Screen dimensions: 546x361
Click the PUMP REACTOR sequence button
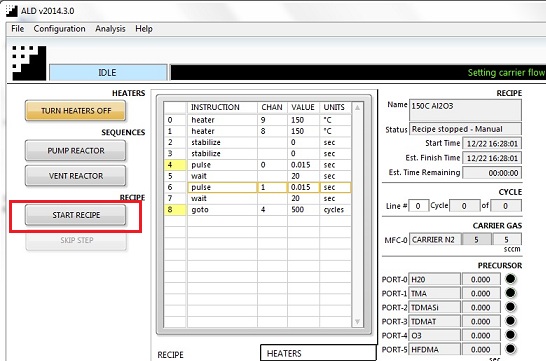pyautogui.click(x=76, y=151)
